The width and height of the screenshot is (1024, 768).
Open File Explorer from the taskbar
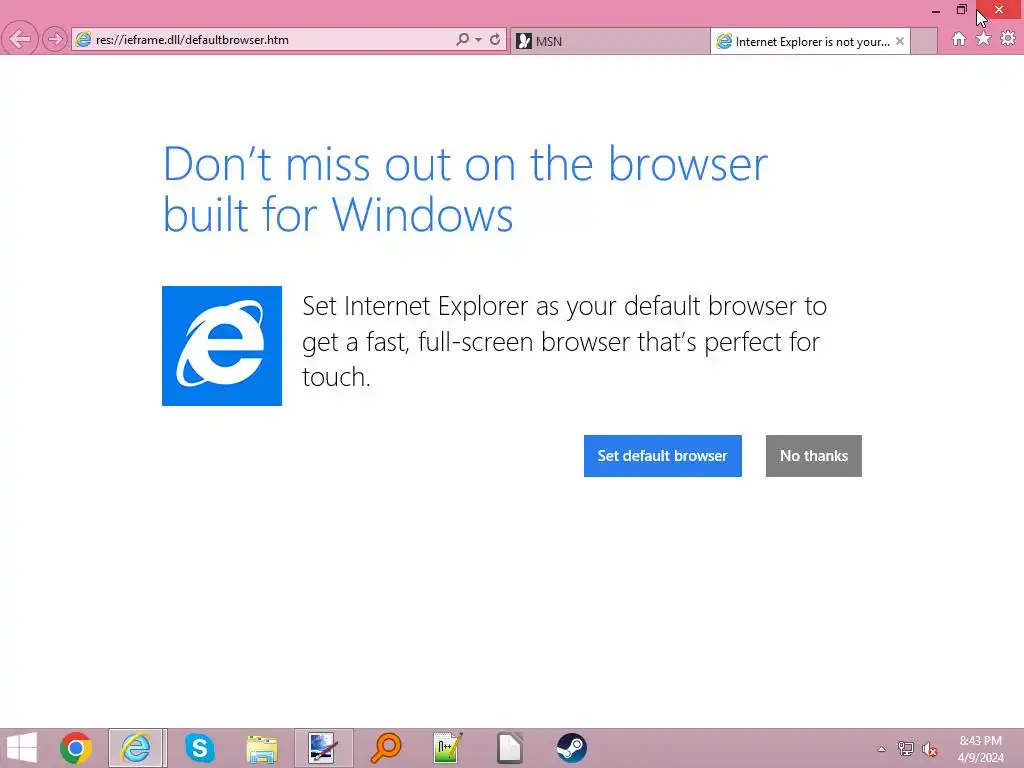click(262, 748)
